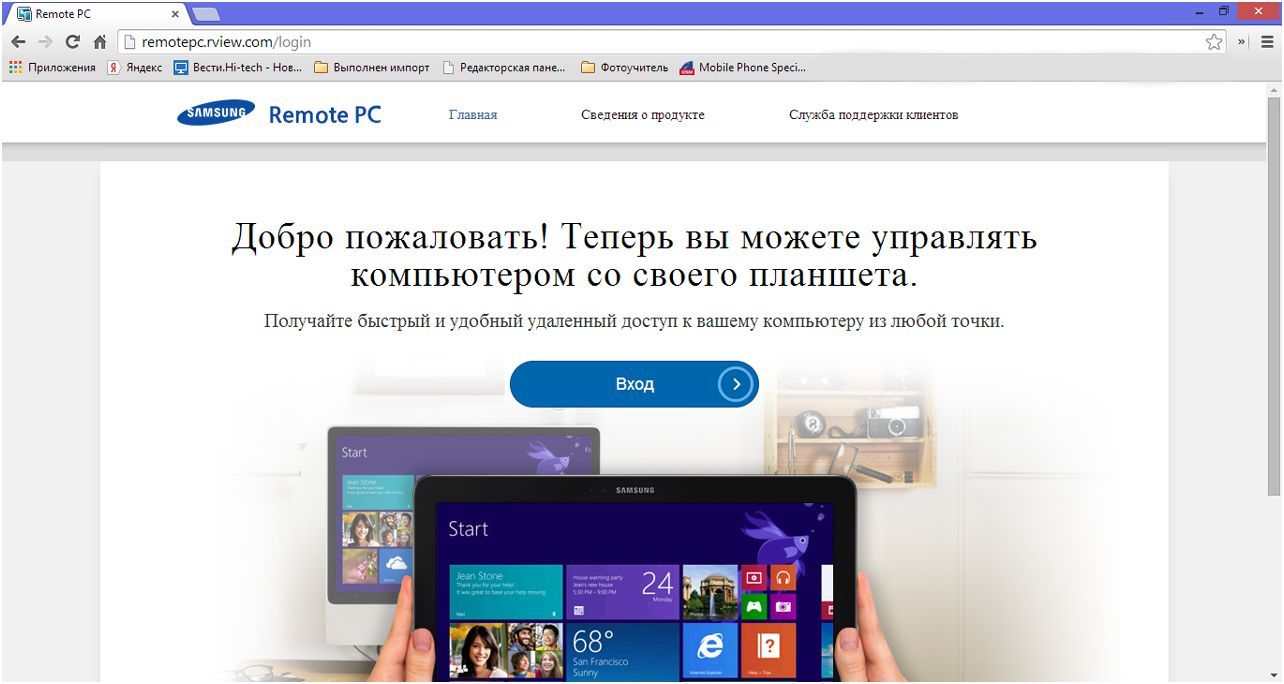Select Главная in the navigation menu

(x=472, y=114)
